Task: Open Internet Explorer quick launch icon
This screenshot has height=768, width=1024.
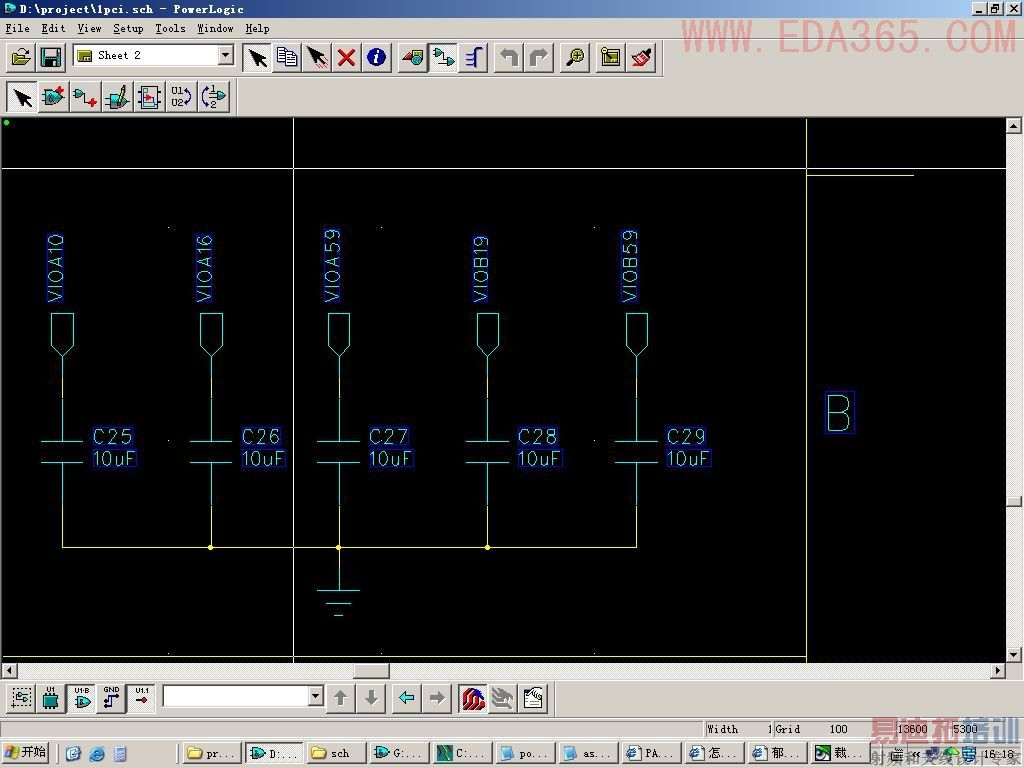Action: [x=97, y=754]
